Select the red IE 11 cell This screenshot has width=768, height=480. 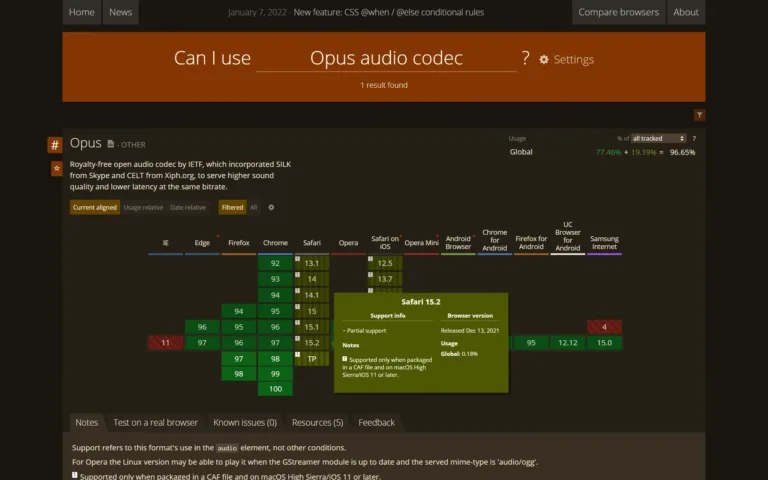point(166,343)
